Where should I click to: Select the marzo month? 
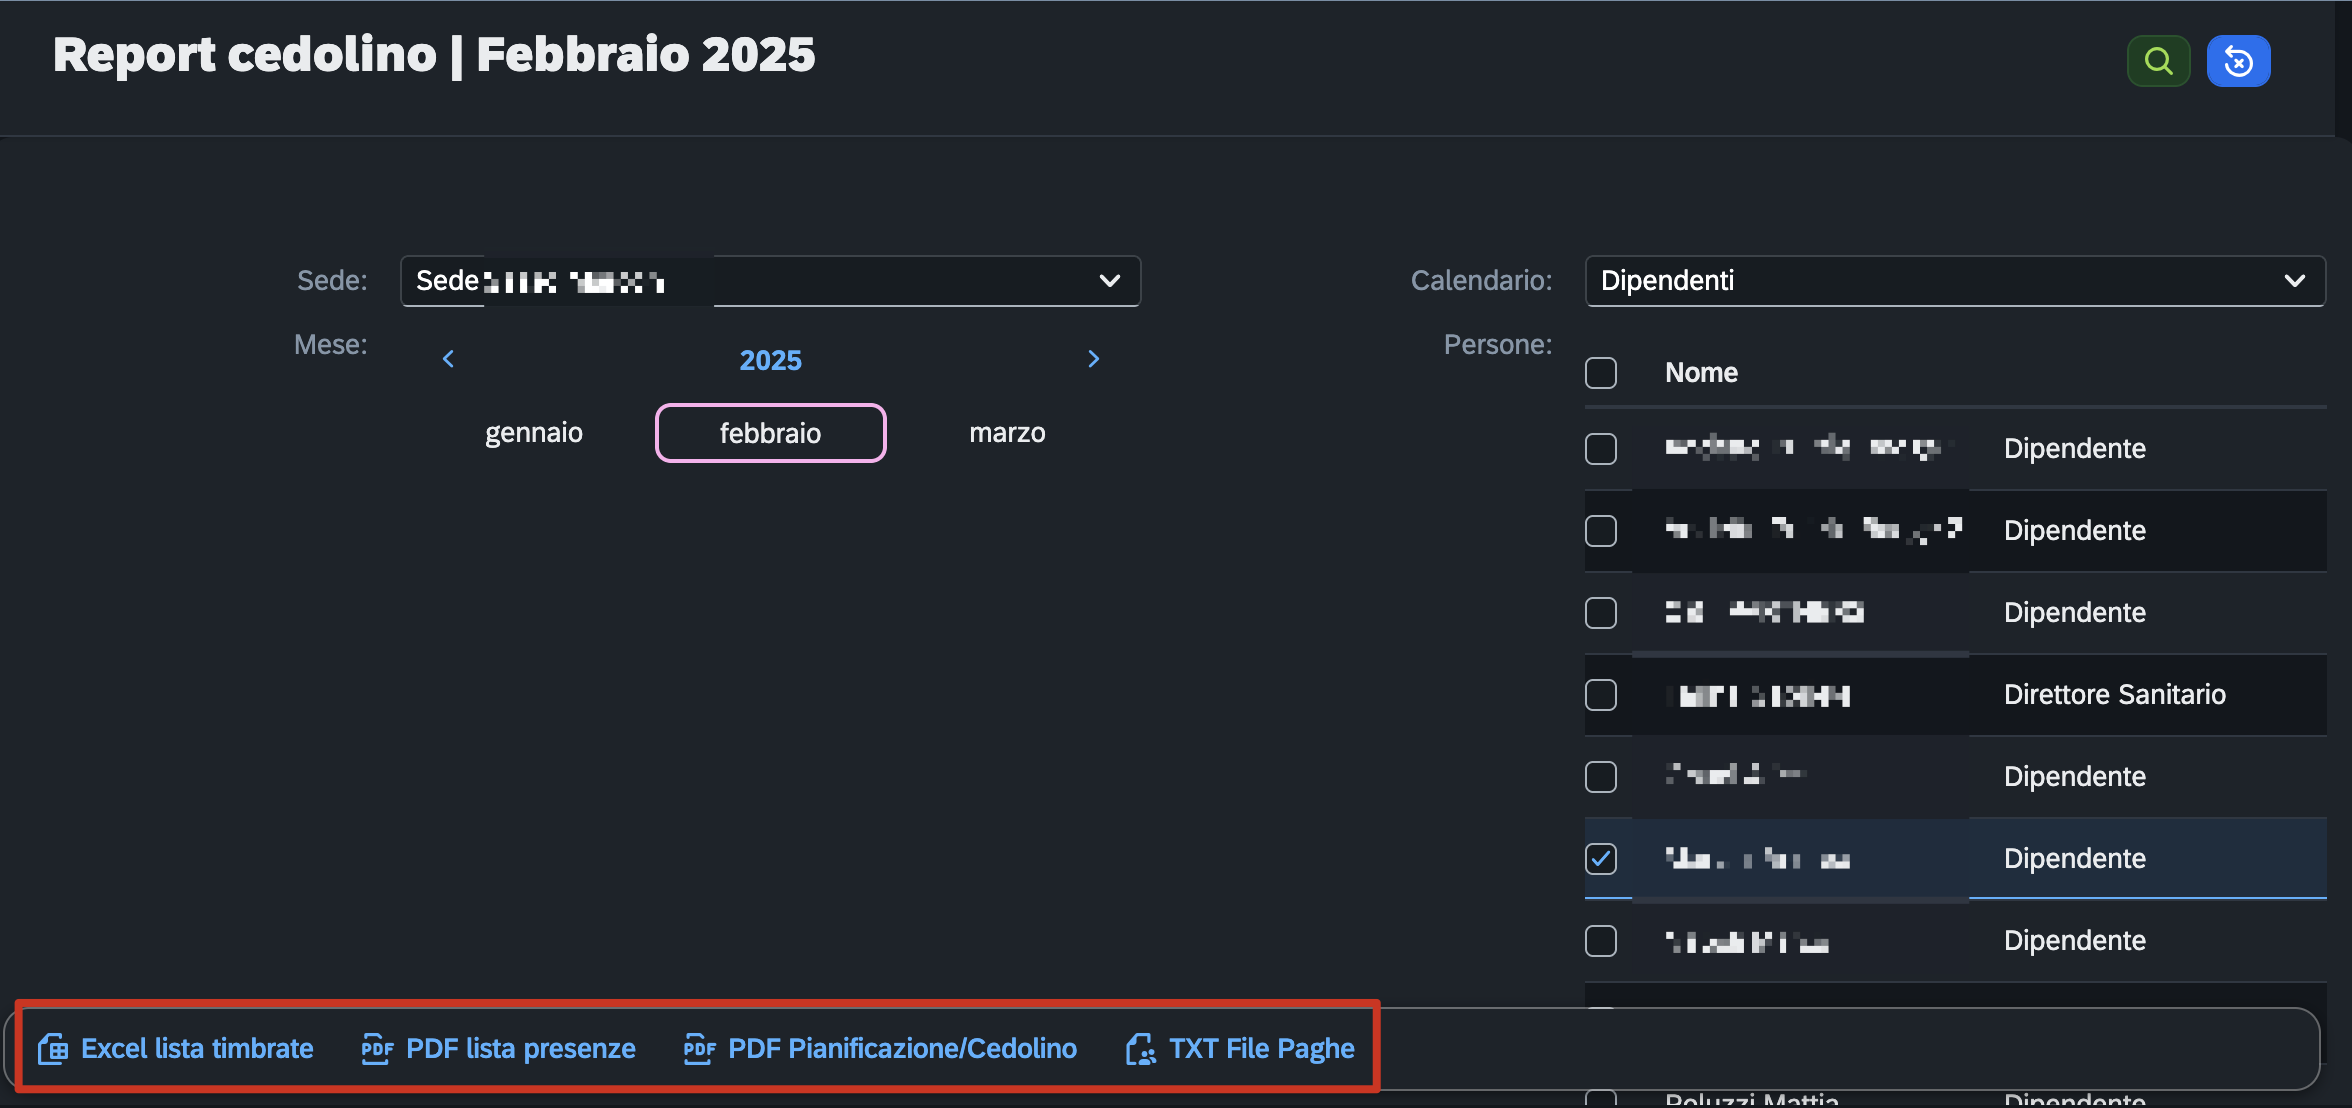click(1007, 433)
